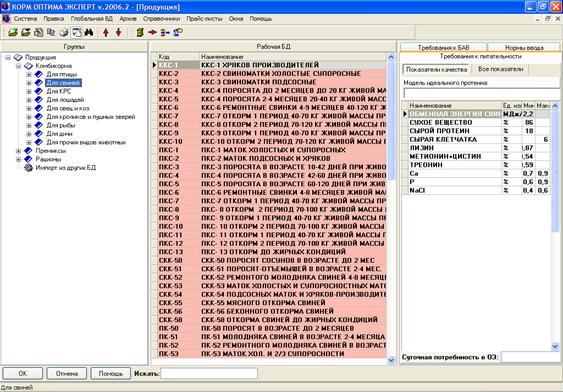The height and width of the screenshot is (392, 563).
Task: Switch to Все показатели tab
Action: click(x=501, y=69)
